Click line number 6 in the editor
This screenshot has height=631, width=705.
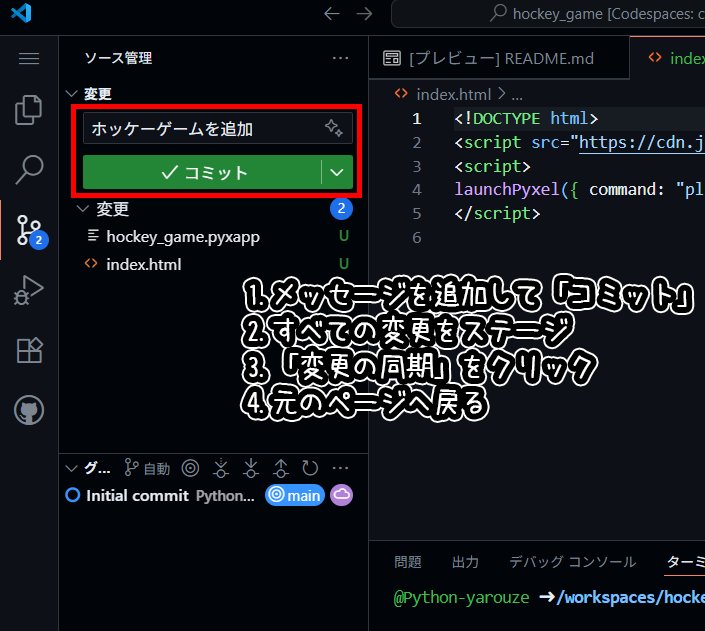coord(417,237)
